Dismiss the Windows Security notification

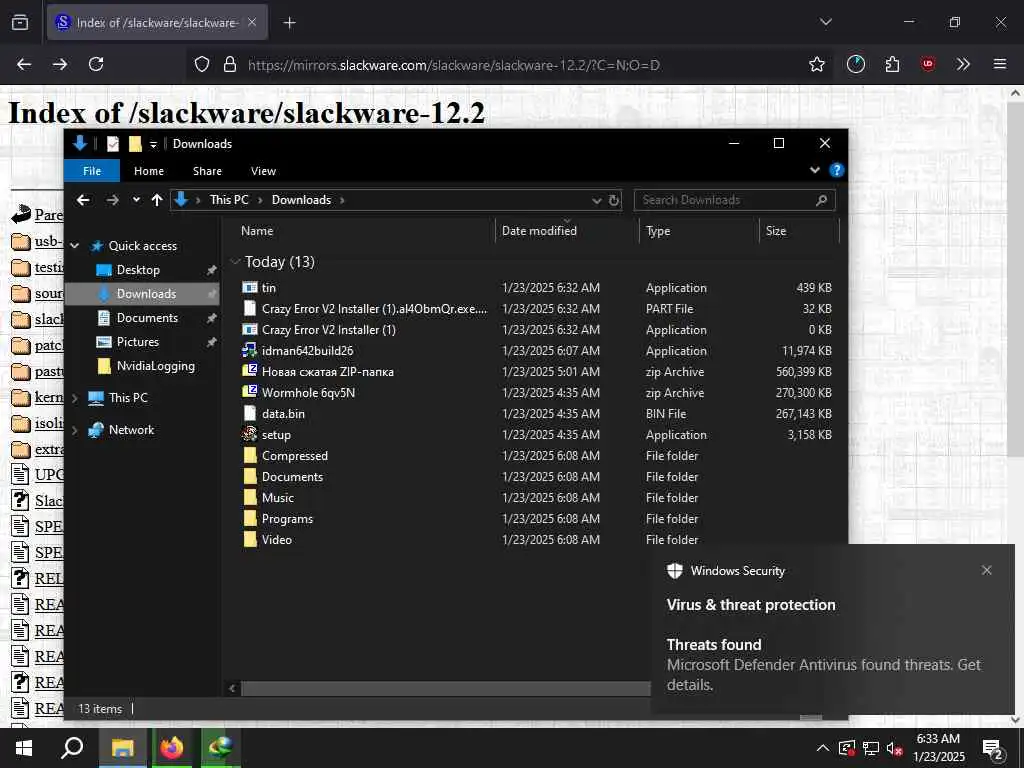(986, 570)
